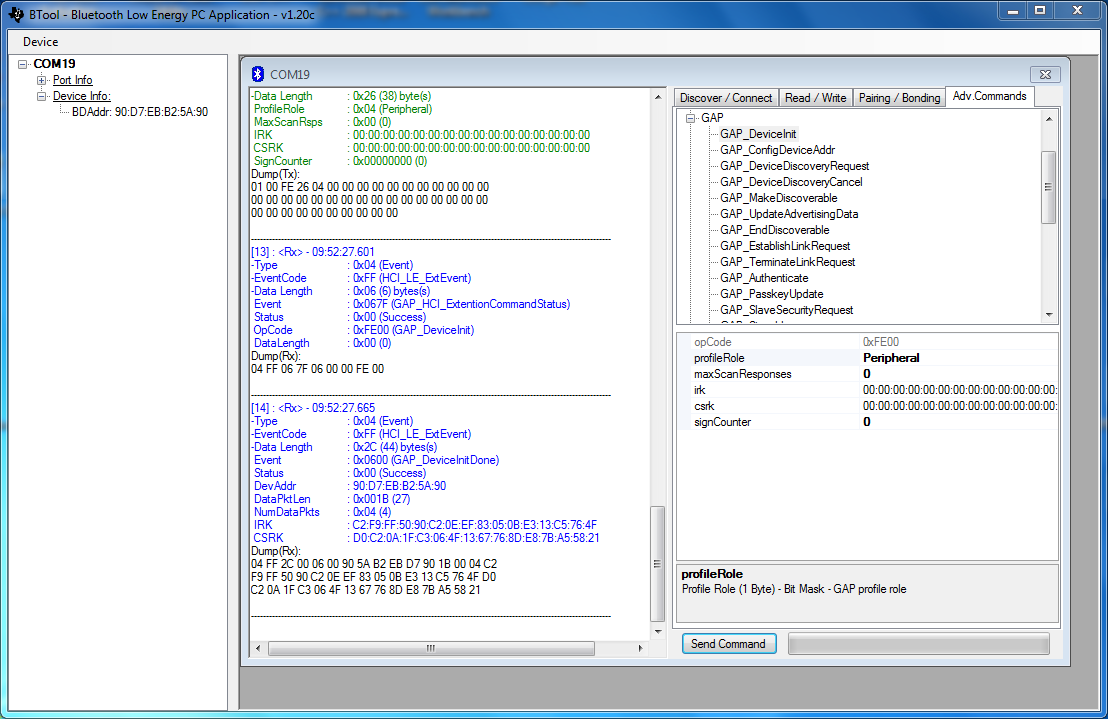Click the ProfileRole 0x04 (Peripheral) log line
Viewport: 1108px width, 719px height.
(343, 109)
